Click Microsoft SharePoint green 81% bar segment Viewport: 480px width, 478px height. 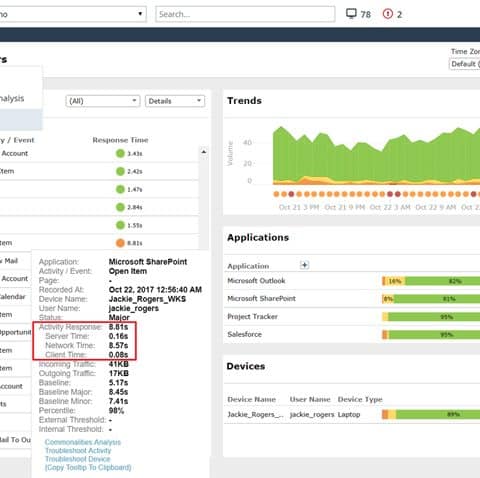point(437,299)
